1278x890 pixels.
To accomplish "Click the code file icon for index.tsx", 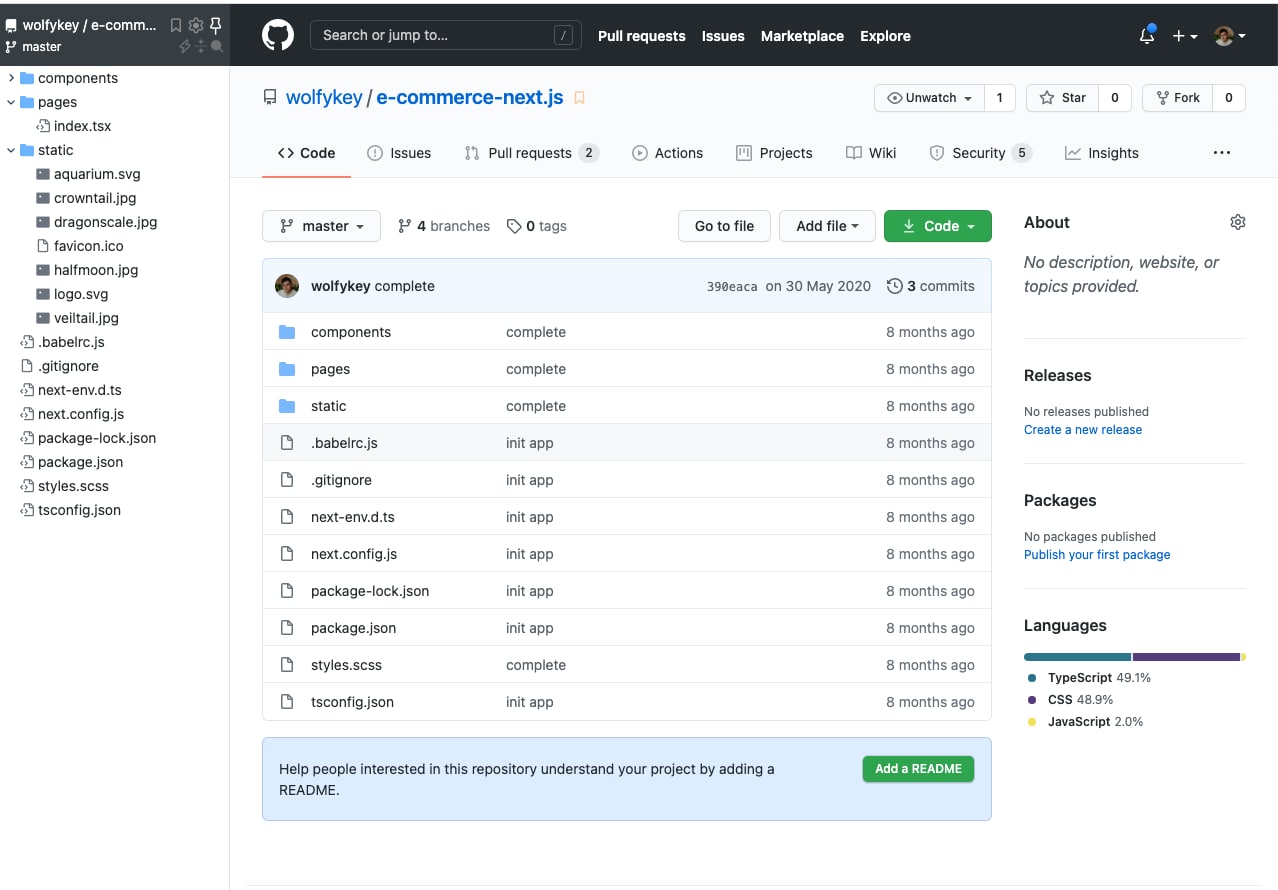I will point(43,126).
